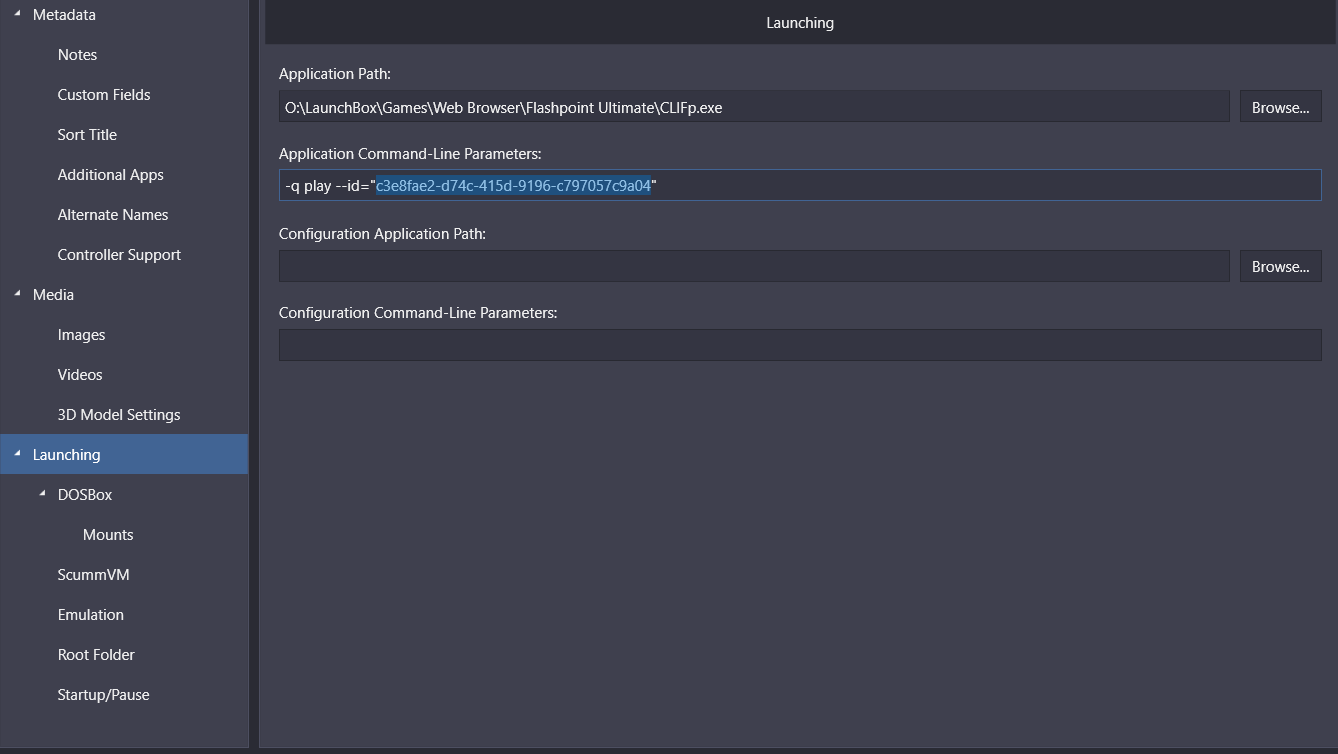Open the Emulation settings page
Image resolution: width=1338 pixels, height=754 pixels.
[90, 615]
